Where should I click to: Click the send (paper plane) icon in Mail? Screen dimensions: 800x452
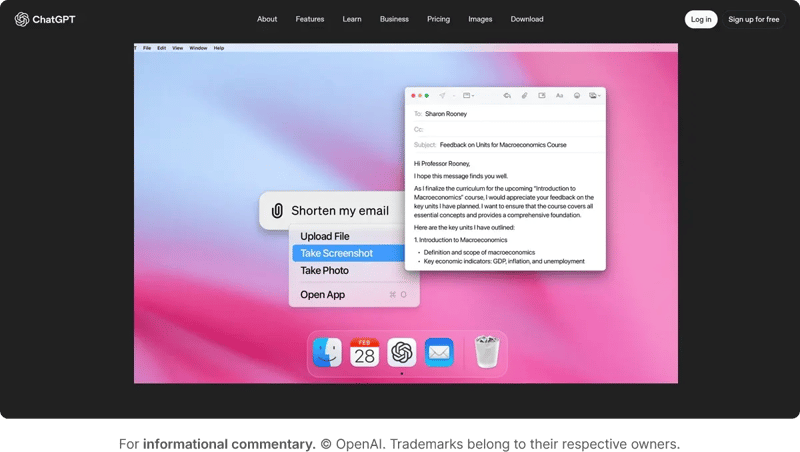(x=442, y=95)
